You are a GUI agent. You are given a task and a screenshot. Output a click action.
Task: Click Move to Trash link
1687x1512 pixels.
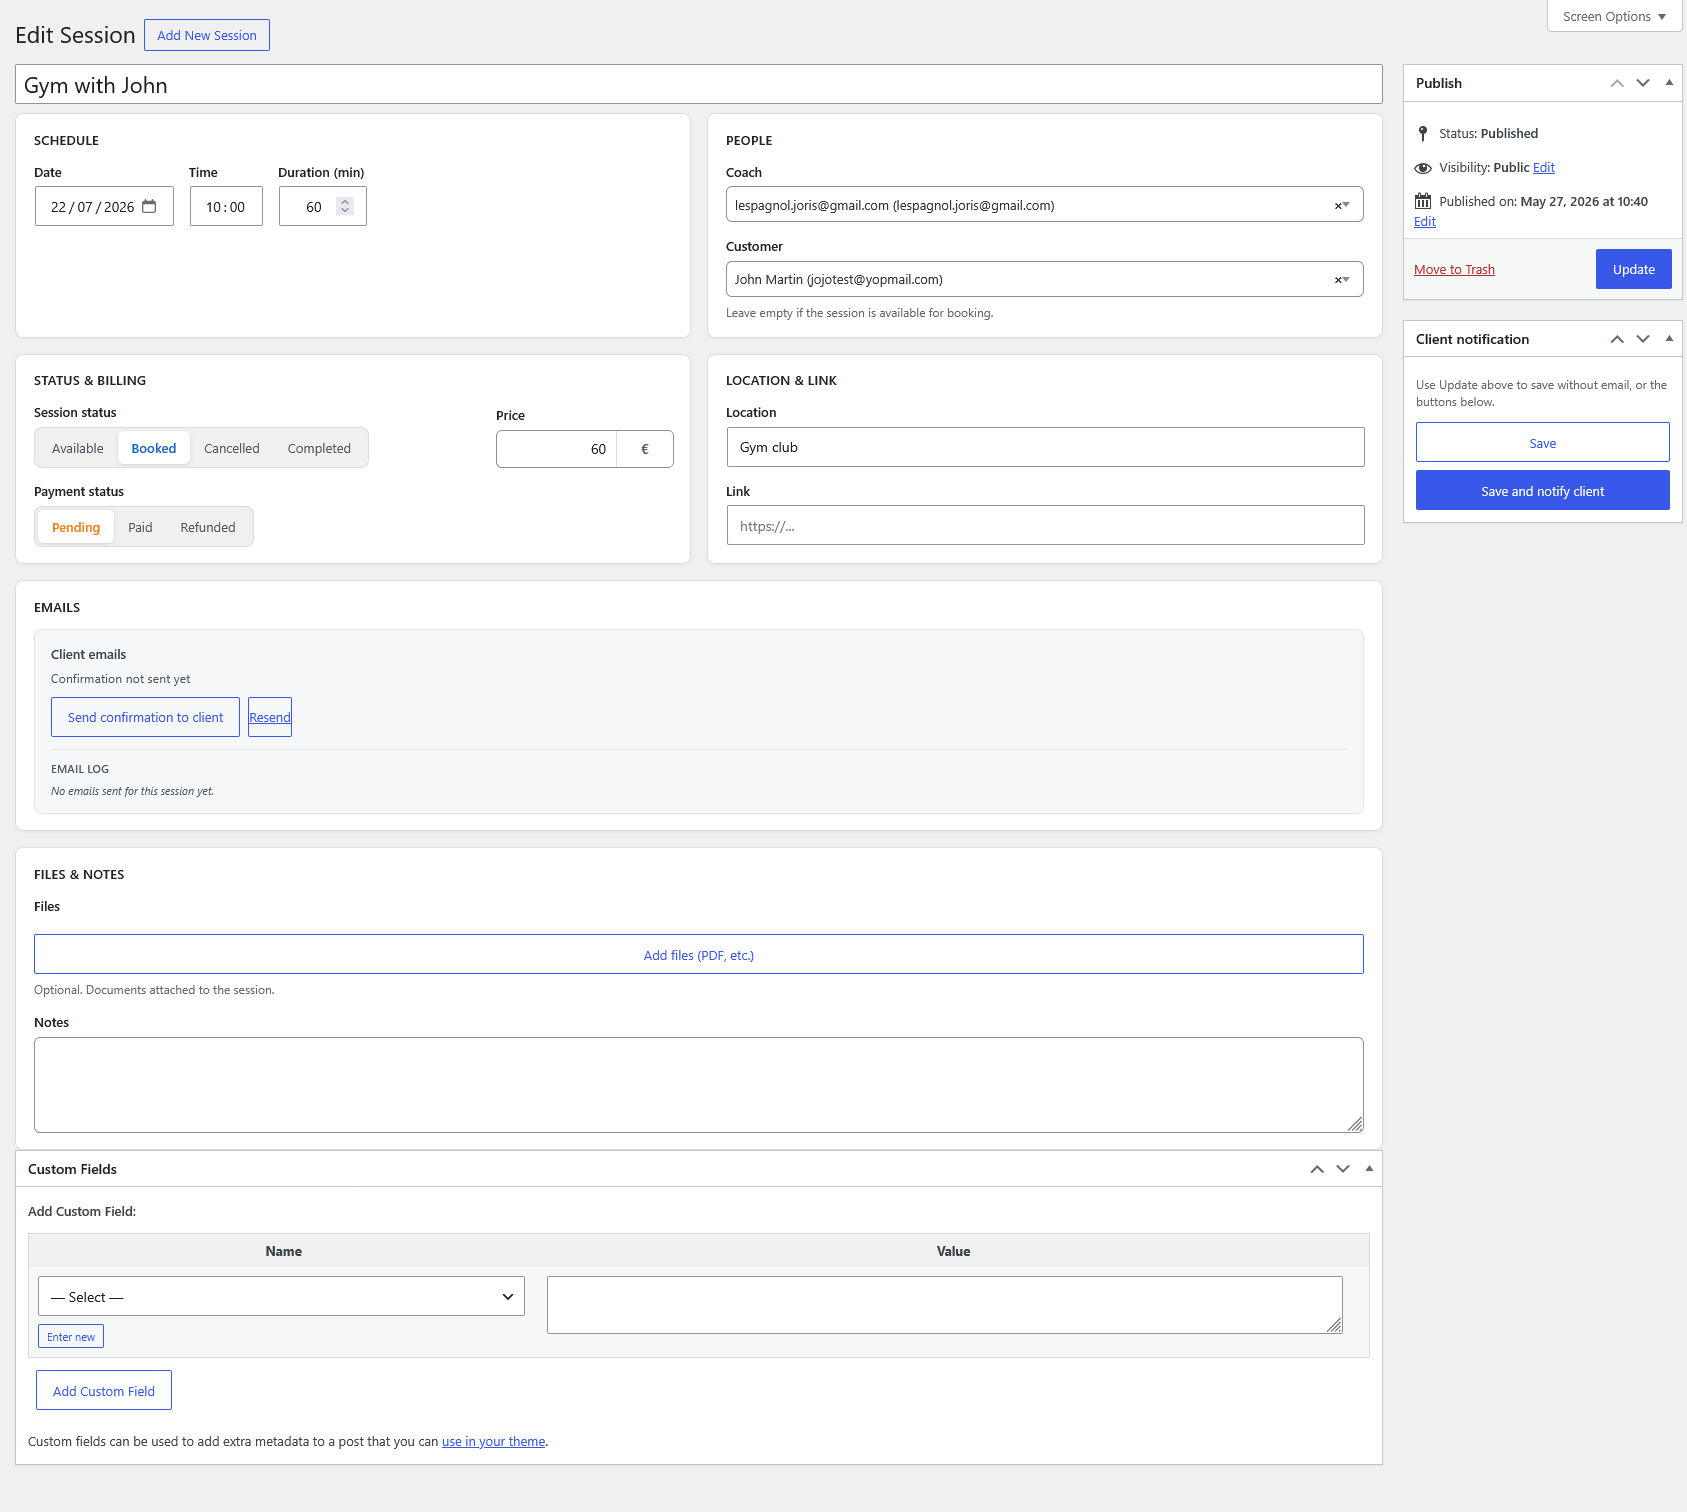click(x=1454, y=269)
